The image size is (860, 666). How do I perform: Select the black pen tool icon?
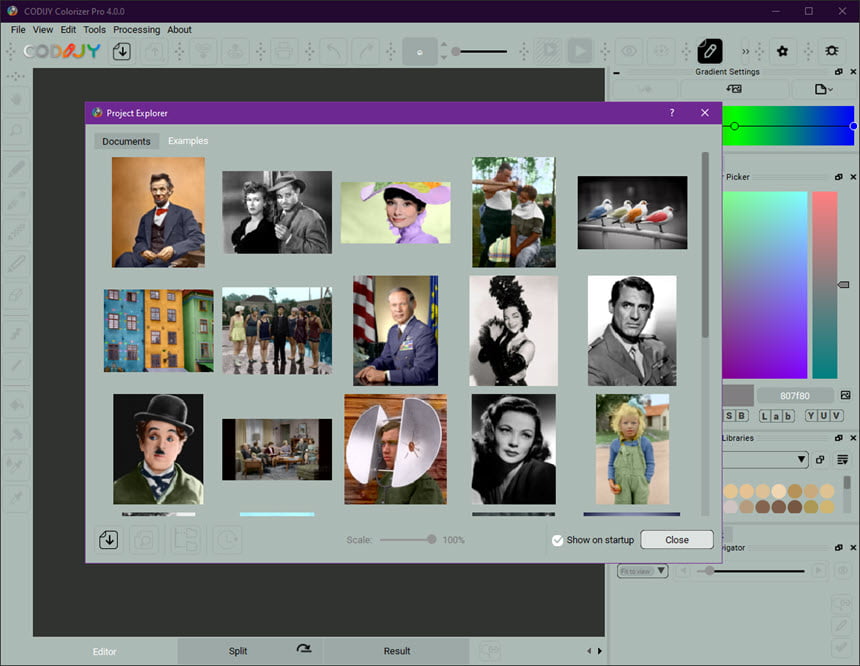[x=709, y=52]
